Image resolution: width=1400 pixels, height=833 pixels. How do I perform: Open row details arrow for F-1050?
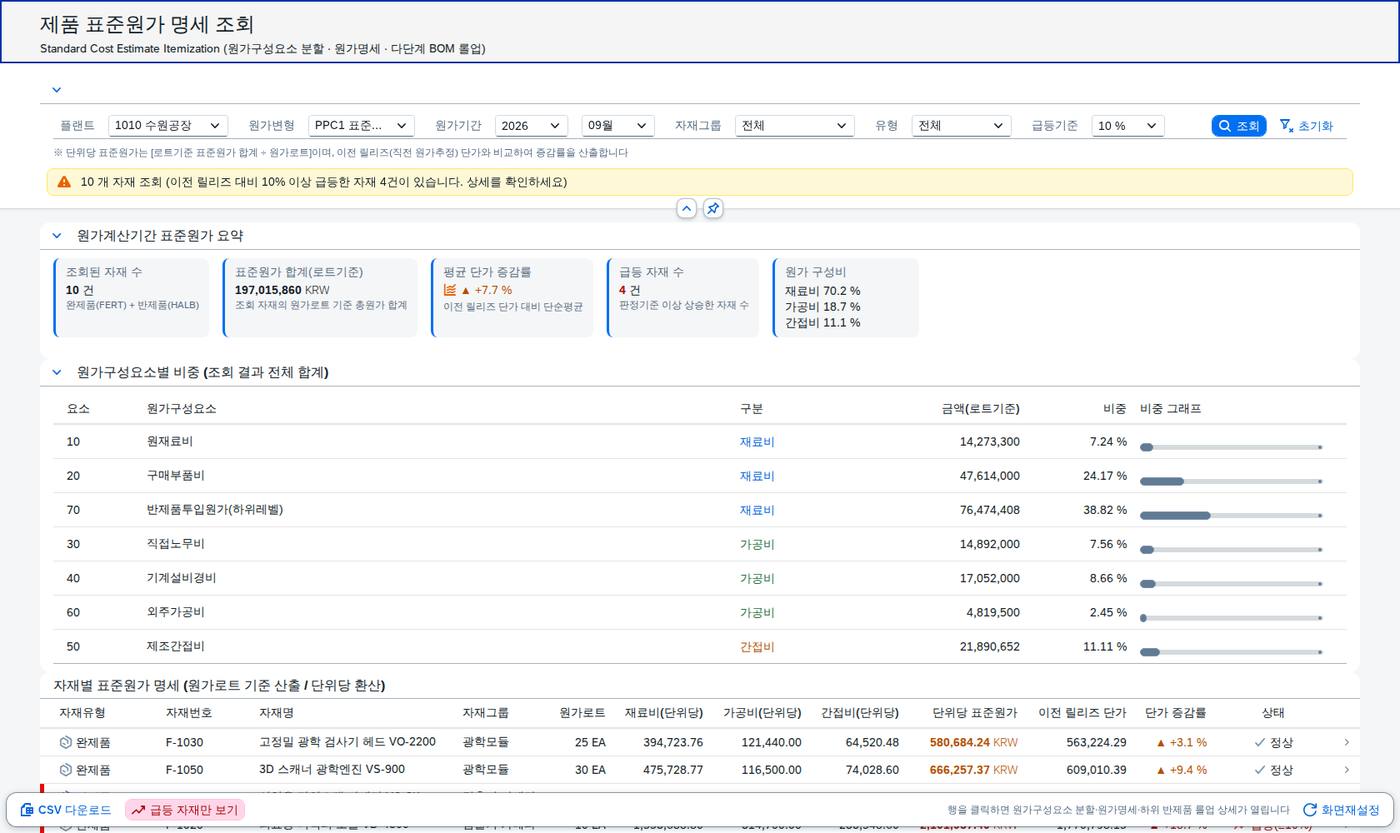click(1346, 770)
